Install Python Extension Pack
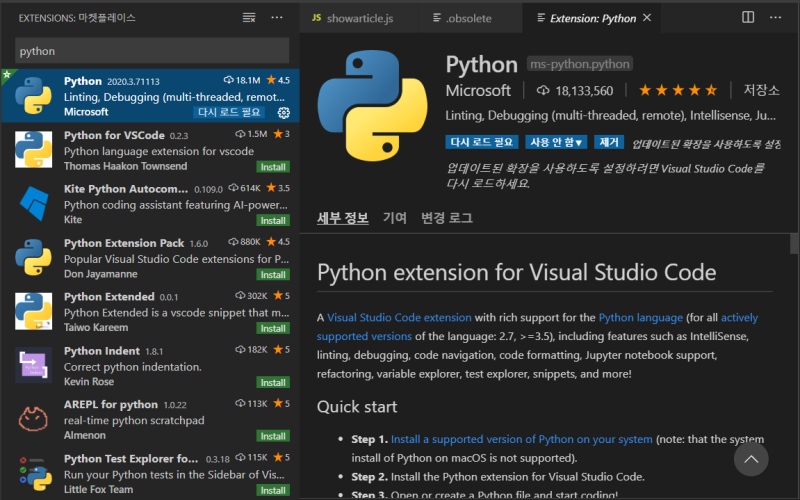The image size is (800, 500). 273,274
